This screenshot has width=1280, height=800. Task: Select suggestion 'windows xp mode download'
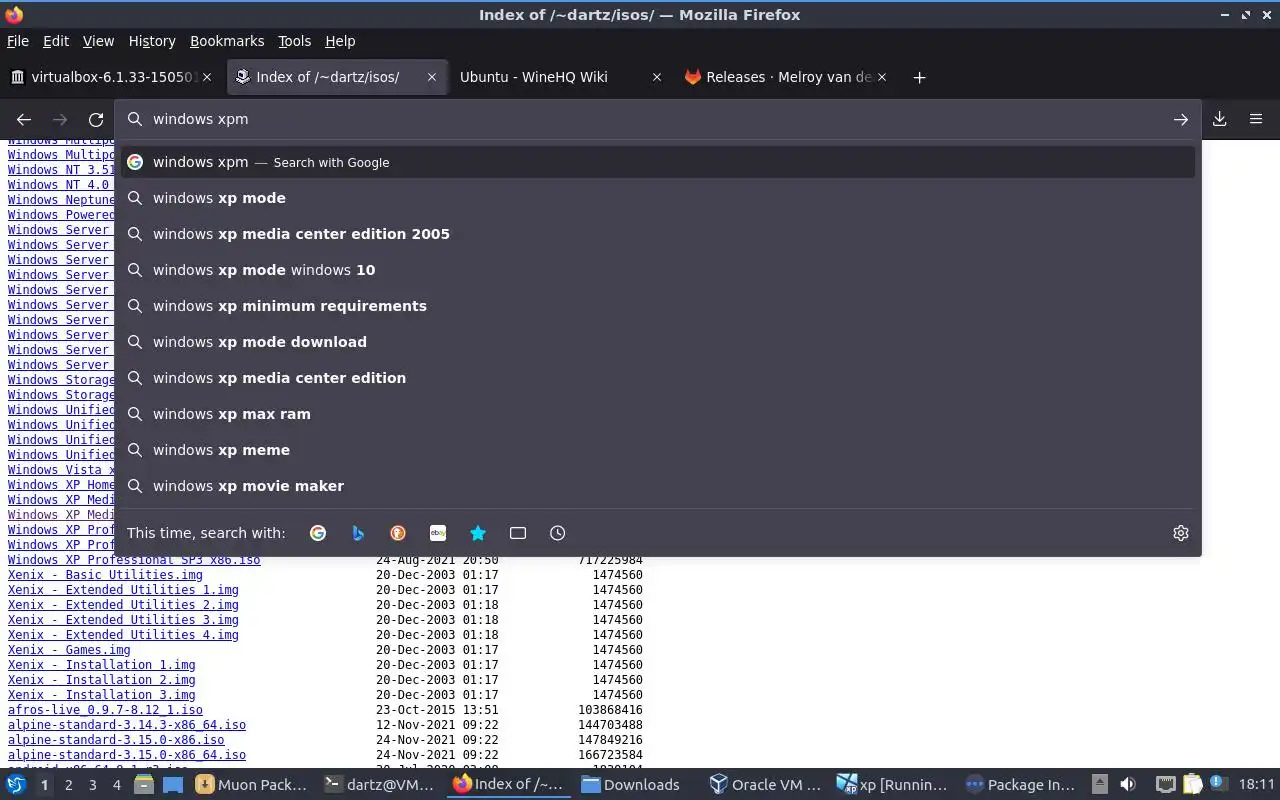(658, 342)
